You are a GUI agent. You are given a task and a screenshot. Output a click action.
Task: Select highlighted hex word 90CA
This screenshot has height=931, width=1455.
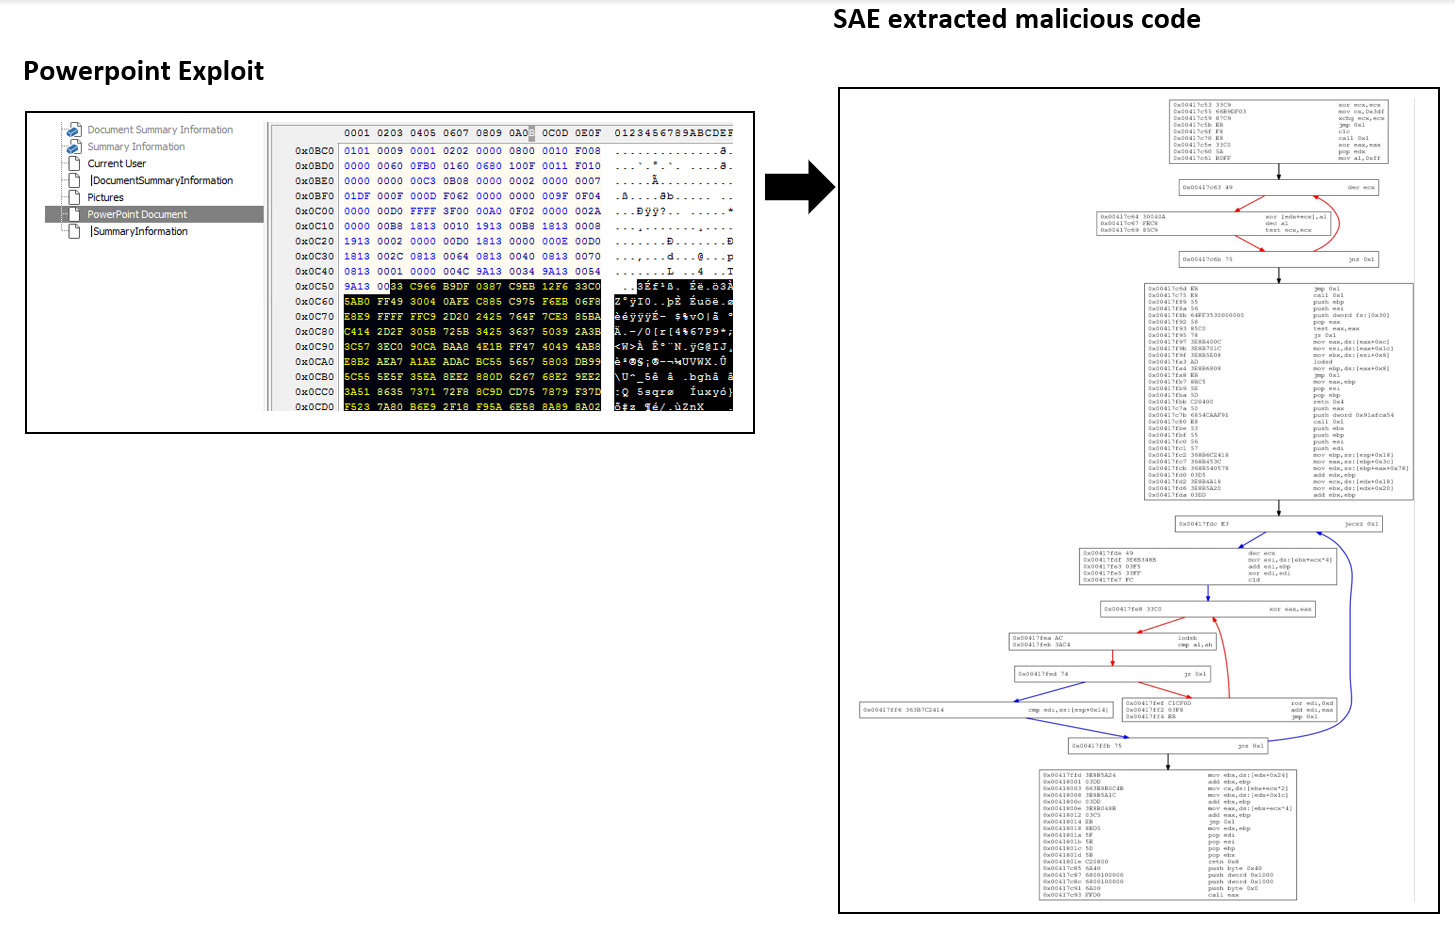click(x=423, y=347)
